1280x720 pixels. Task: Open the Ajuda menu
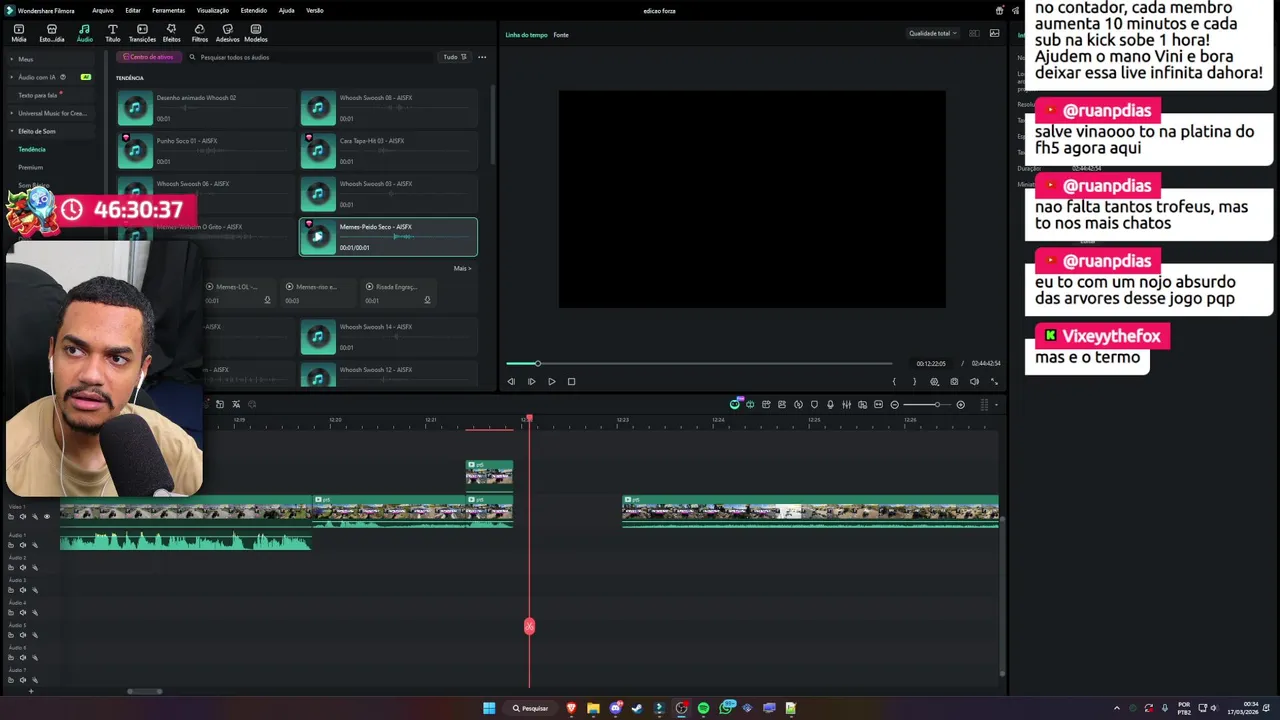click(x=286, y=10)
